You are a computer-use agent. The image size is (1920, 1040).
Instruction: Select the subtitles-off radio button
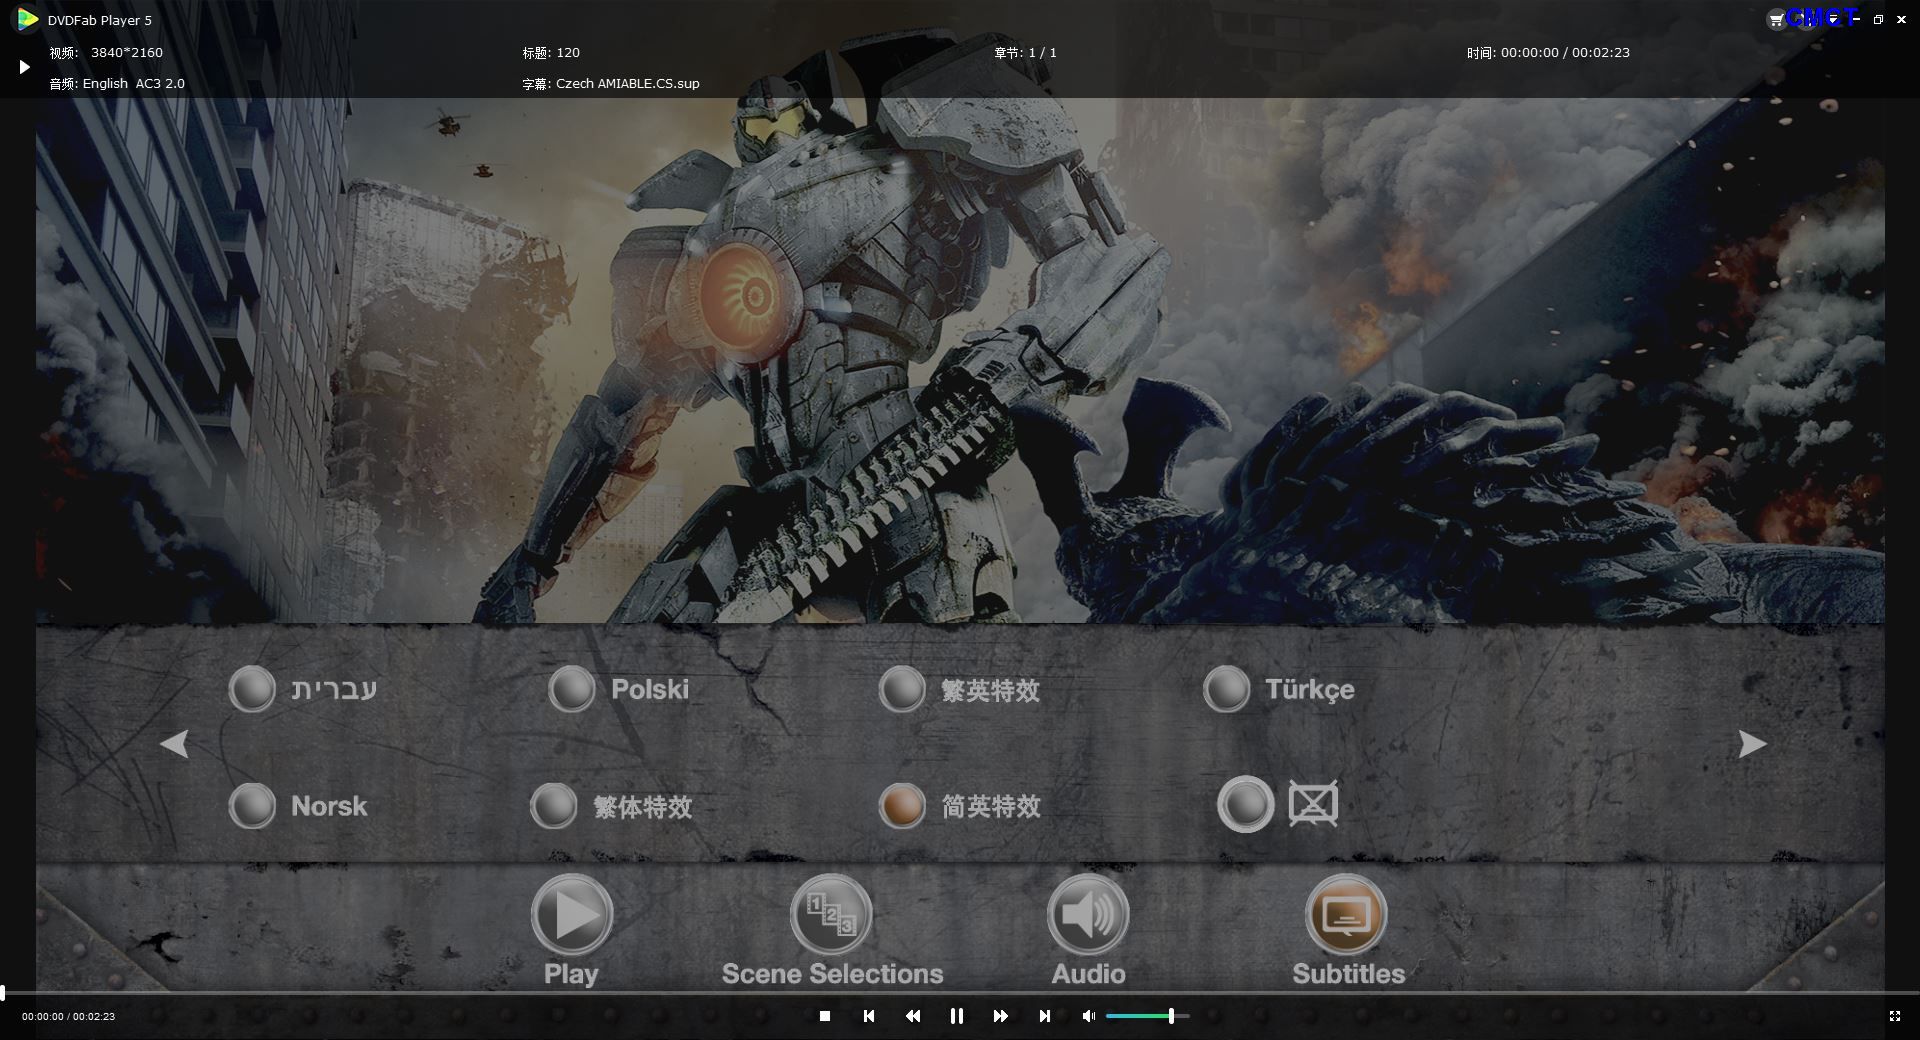1245,804
